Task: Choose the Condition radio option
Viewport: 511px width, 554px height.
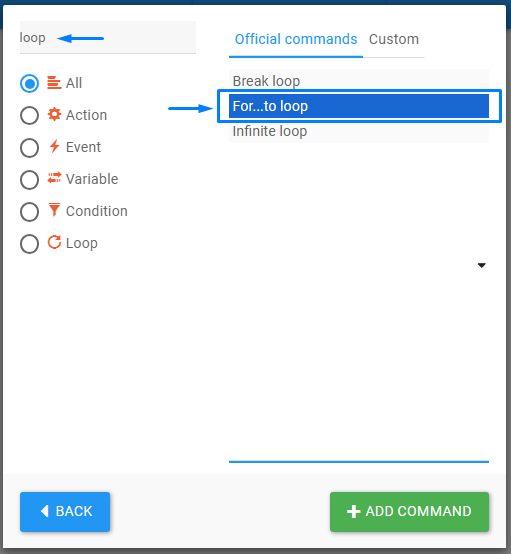Action: click(29, 212)
